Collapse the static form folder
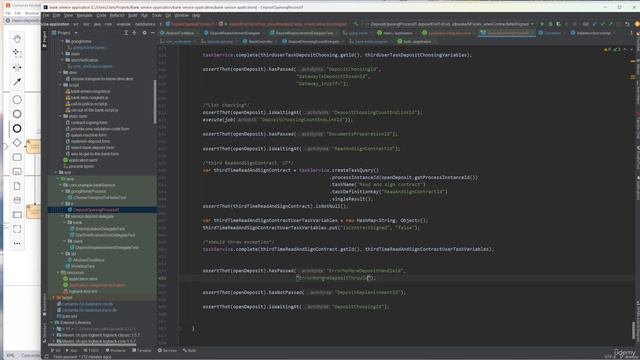This screenshot has width=640, height=360. (60, 116)
